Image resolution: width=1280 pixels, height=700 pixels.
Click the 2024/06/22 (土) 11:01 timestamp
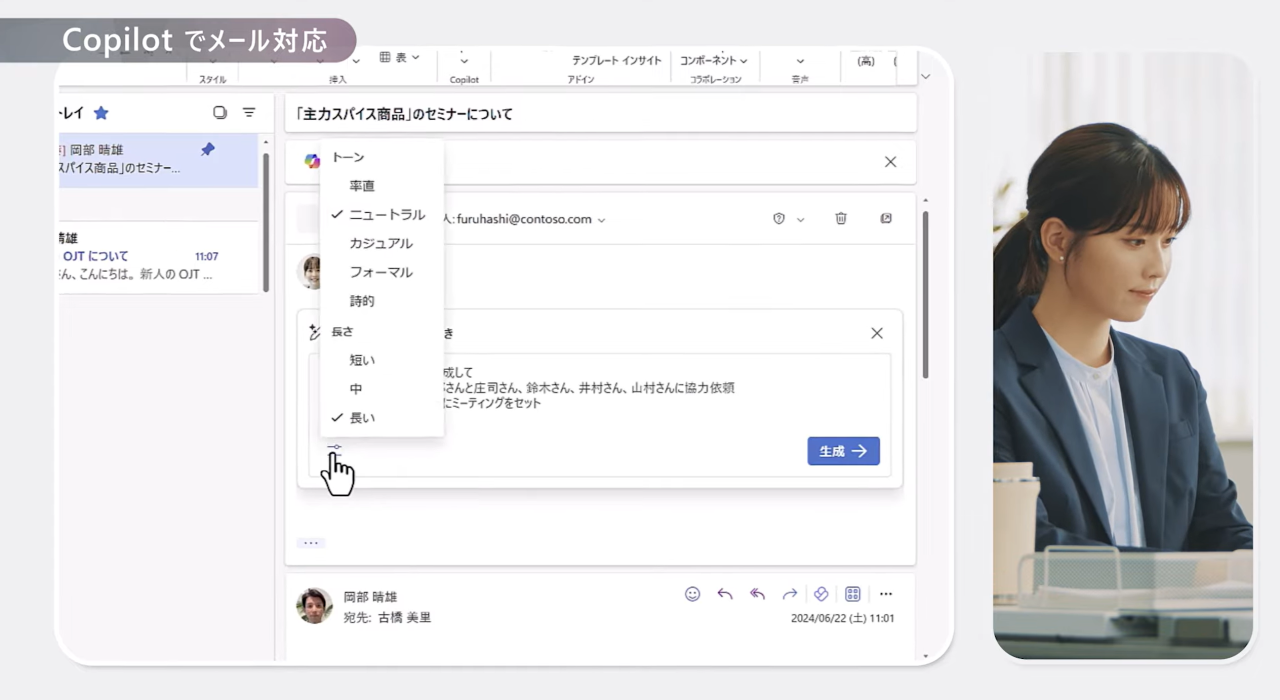coord(842,618)
